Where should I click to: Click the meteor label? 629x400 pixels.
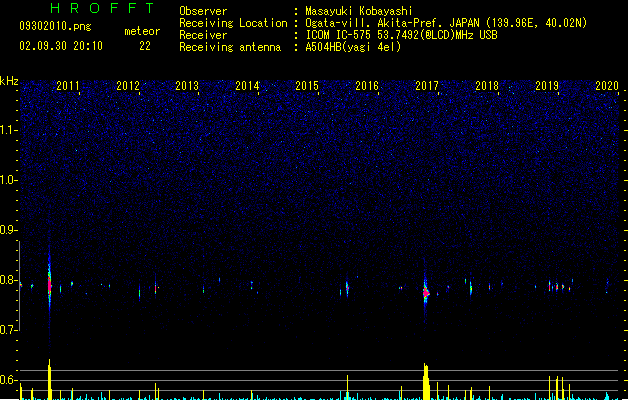142,31
